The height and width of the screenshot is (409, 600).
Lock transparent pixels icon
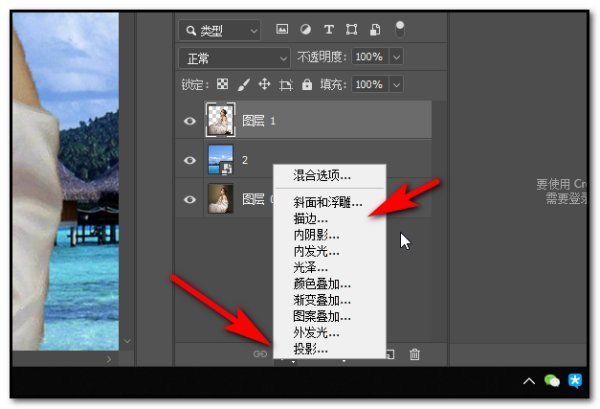click(x=221, y=85)
